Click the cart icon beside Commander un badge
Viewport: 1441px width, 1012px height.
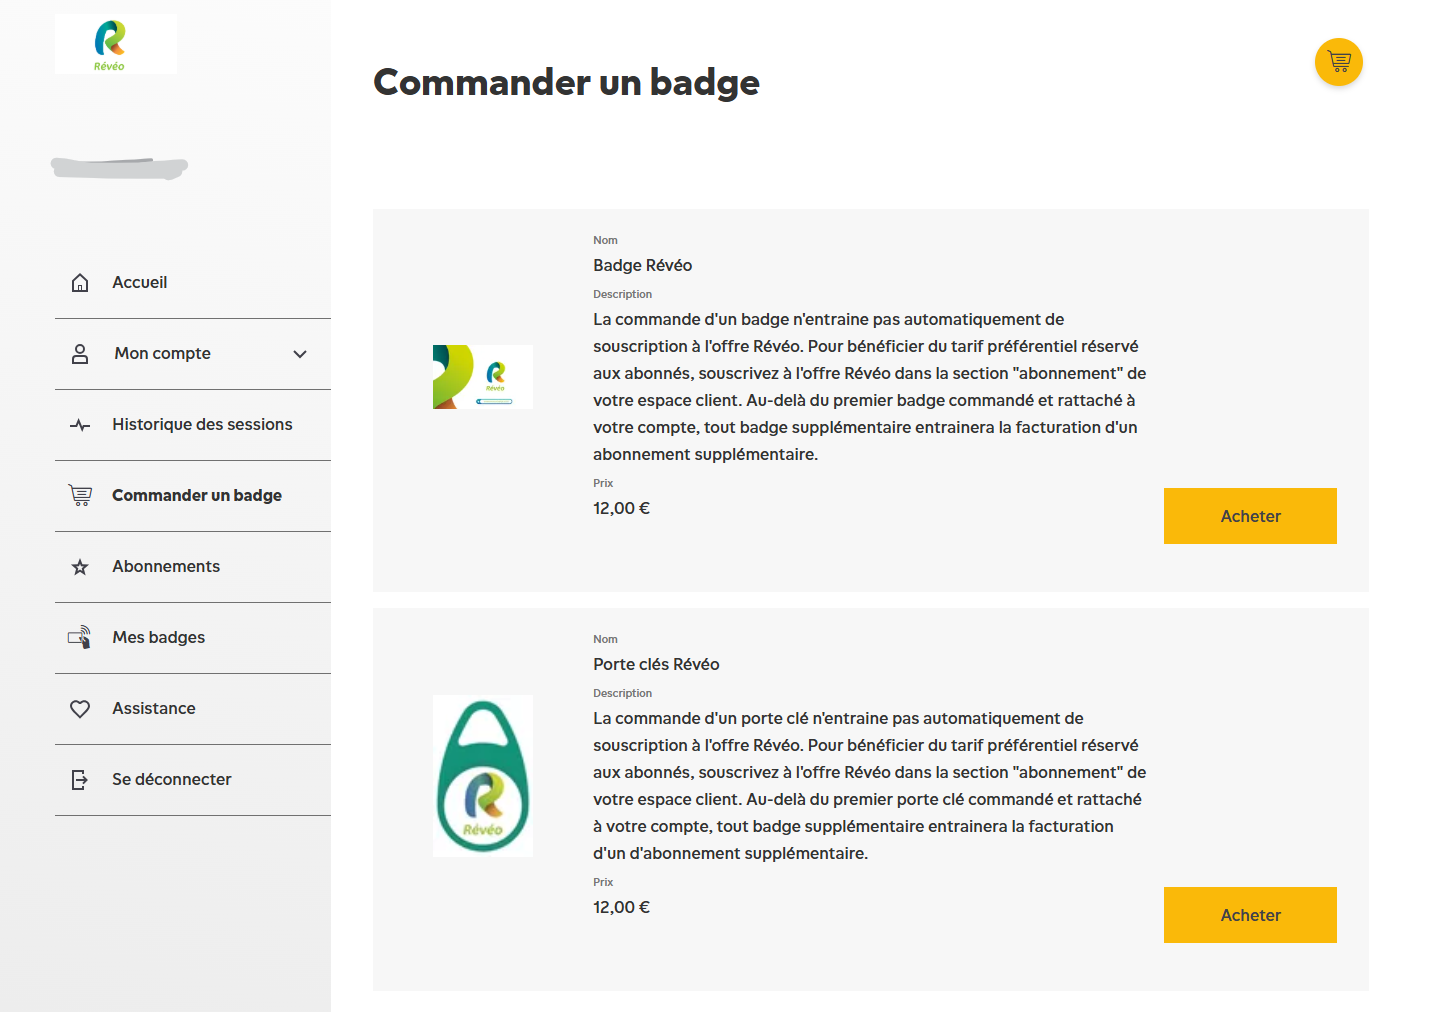[80, 495]
